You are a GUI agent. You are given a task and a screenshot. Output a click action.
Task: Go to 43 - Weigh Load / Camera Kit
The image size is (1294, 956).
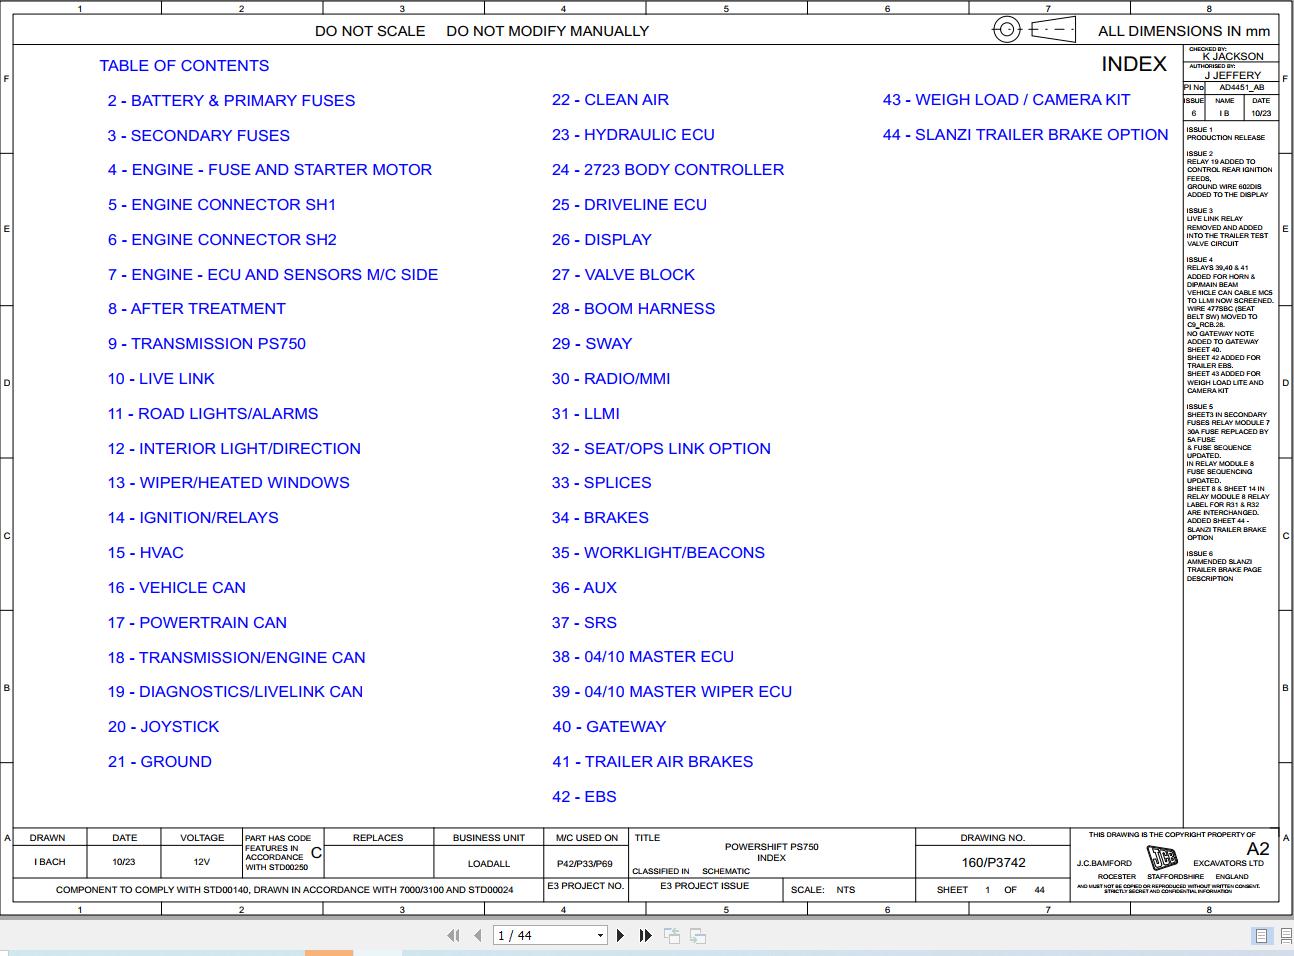[1006, 100]
